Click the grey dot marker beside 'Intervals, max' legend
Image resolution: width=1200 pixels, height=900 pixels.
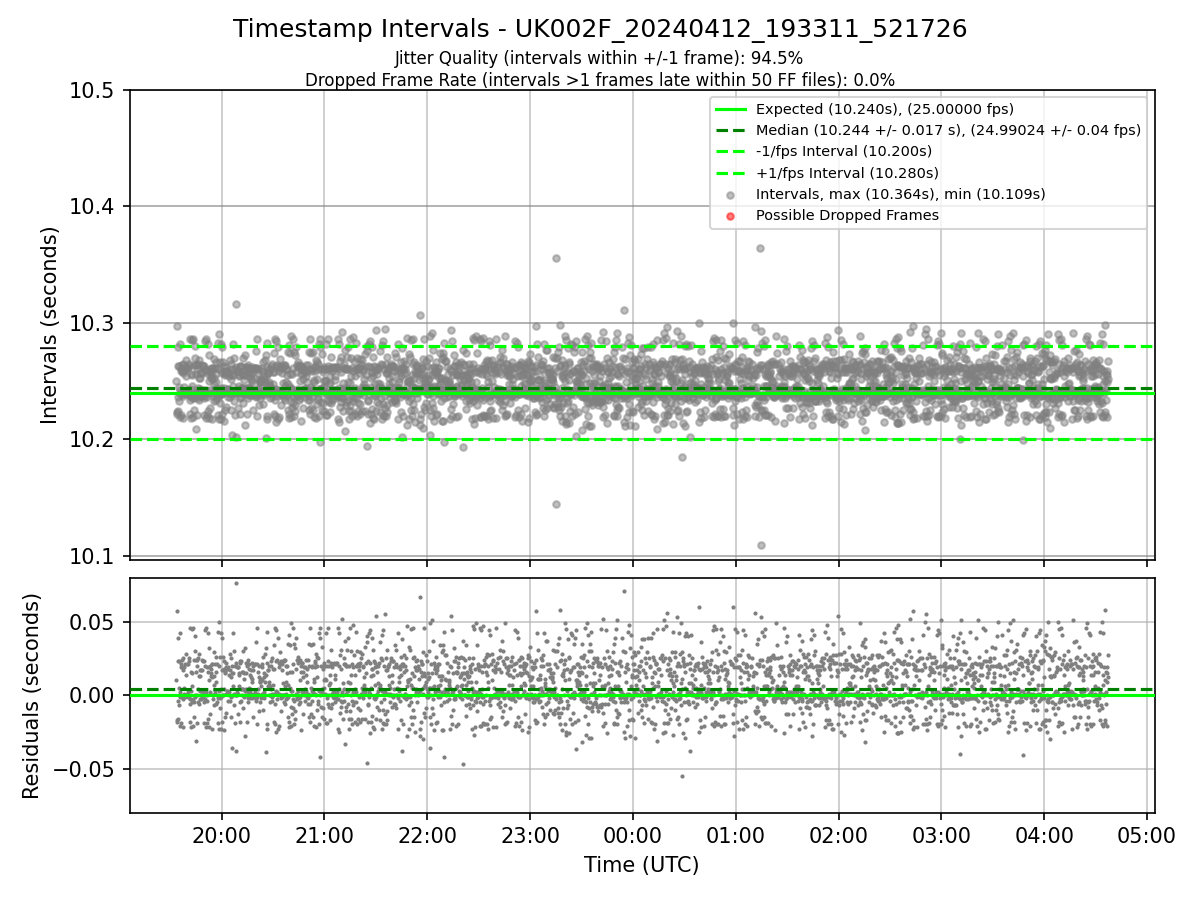tap(730, 195)
